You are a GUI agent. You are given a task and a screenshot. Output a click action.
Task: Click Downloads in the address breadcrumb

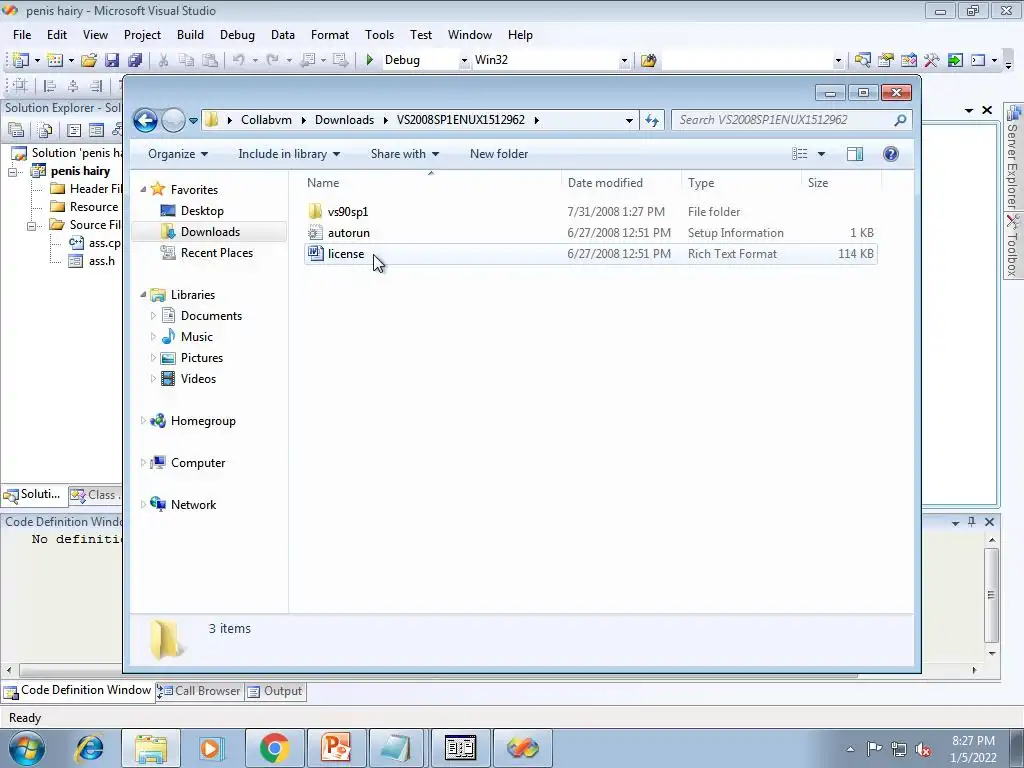coord(344,120)
